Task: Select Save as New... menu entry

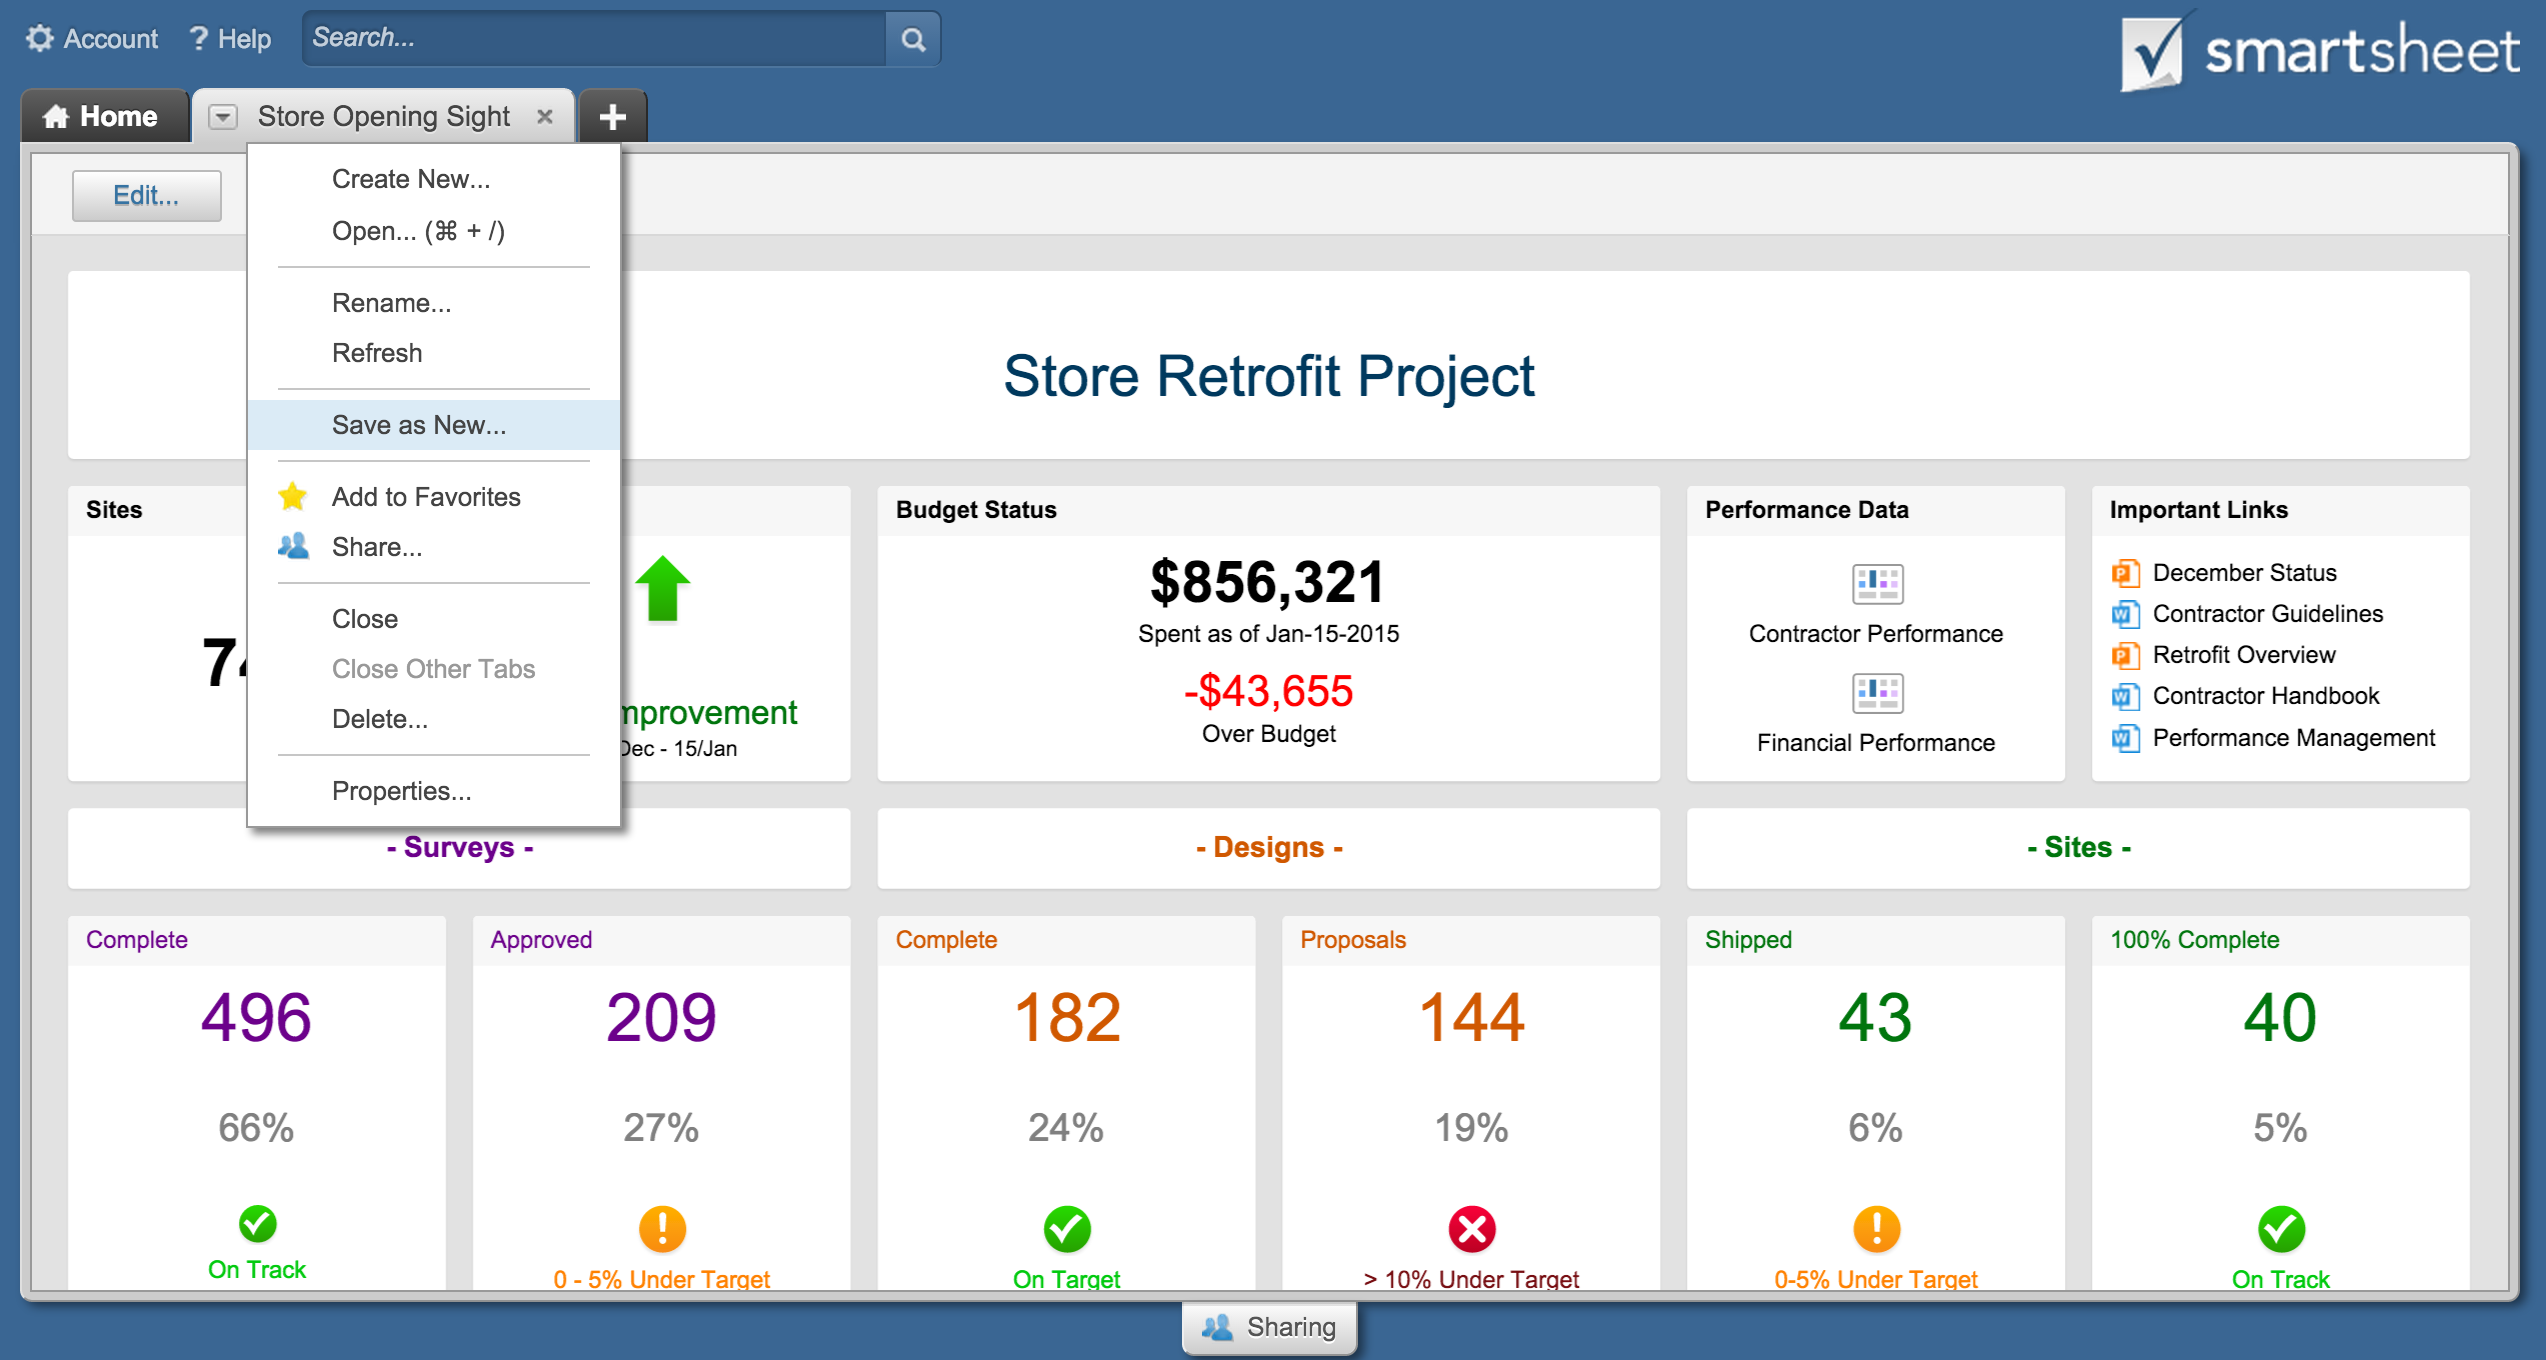Action: point(418,425)
